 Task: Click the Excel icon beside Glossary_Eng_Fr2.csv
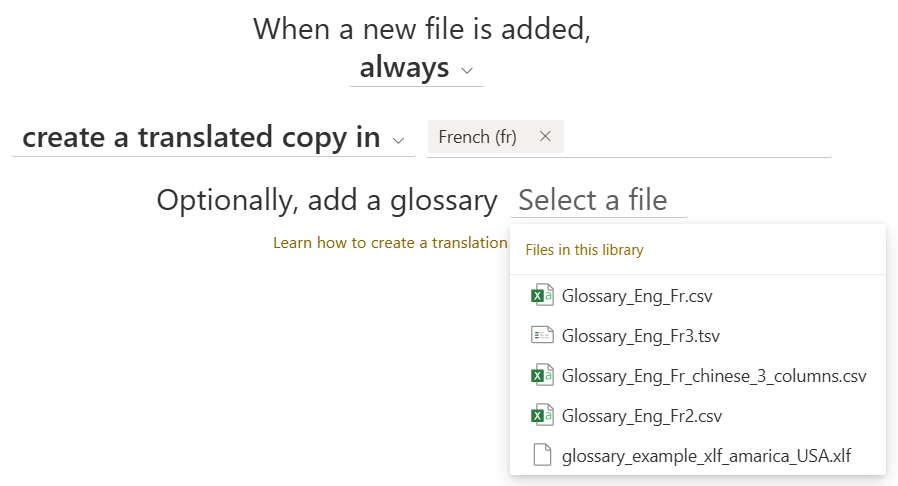tap(542, 416)
